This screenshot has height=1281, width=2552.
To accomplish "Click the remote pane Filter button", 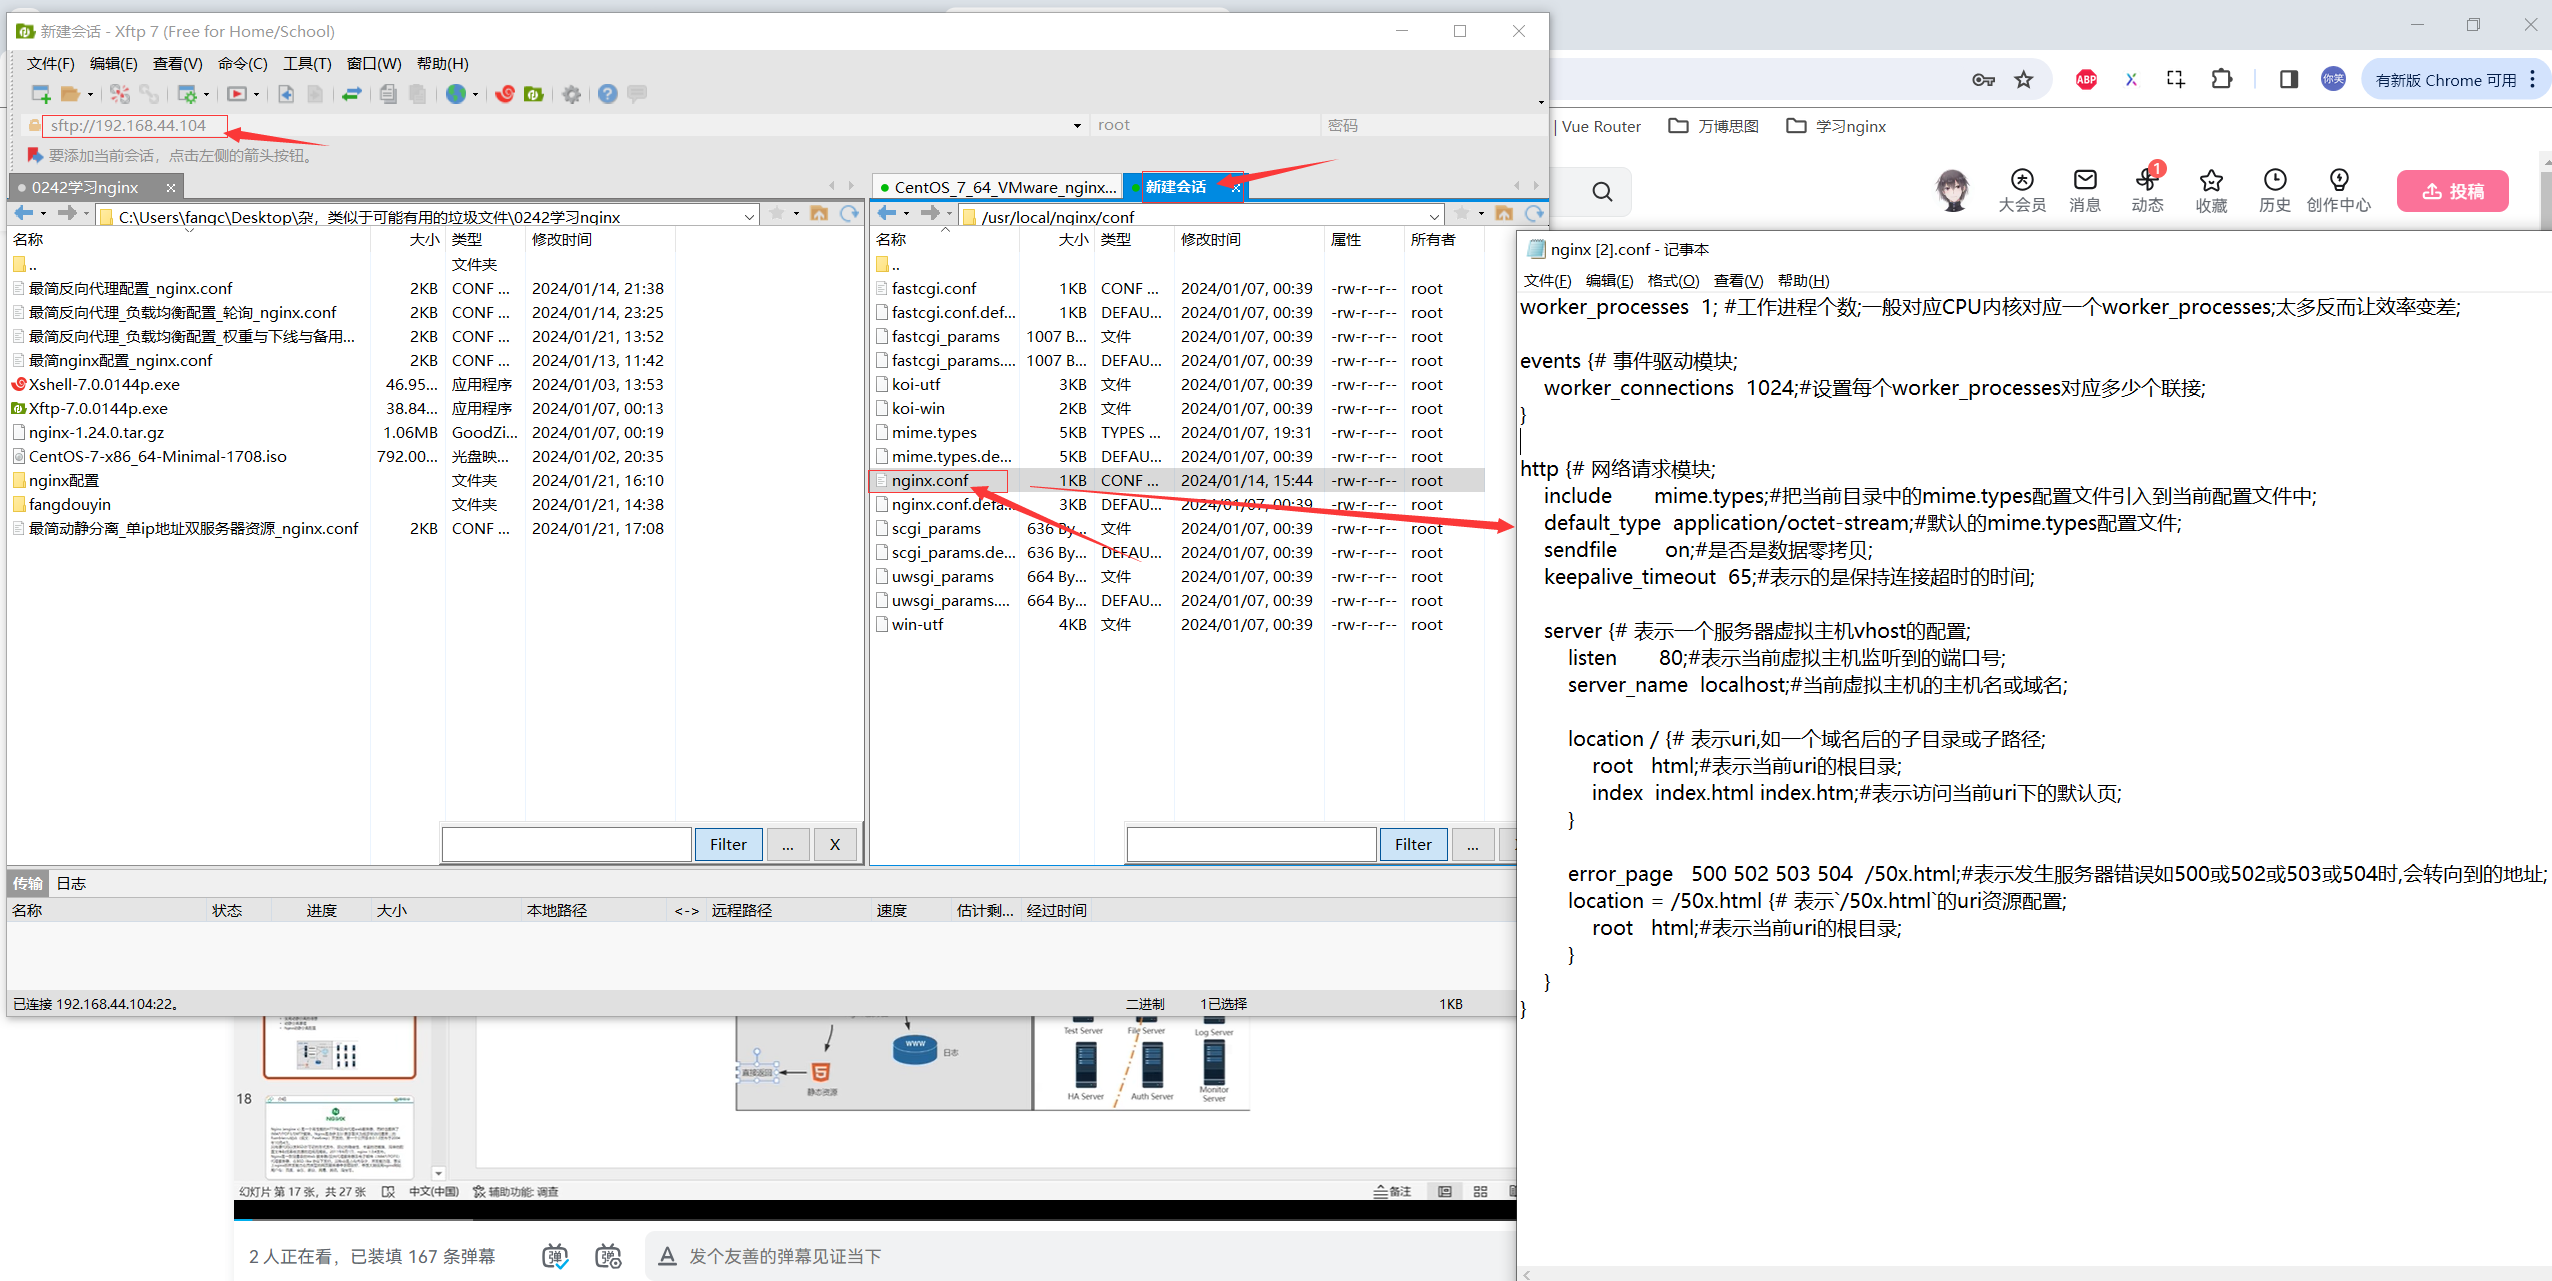I will [x=1413, y=845].
